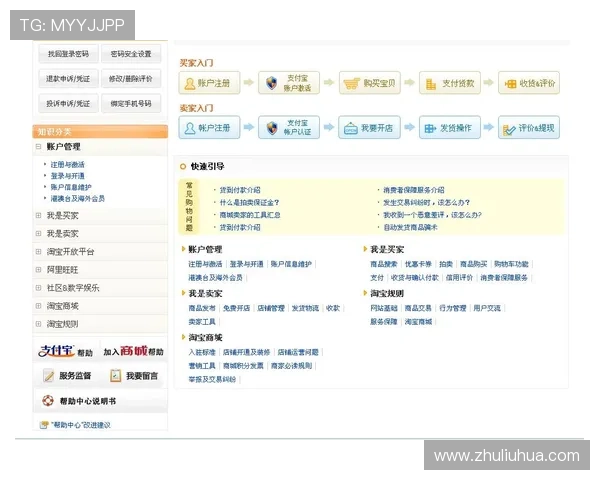Open the 消费者保障服务介绍 link
The width and height of the screenshot is (600, 480).
pyautogui.click(x=414, y=190)
